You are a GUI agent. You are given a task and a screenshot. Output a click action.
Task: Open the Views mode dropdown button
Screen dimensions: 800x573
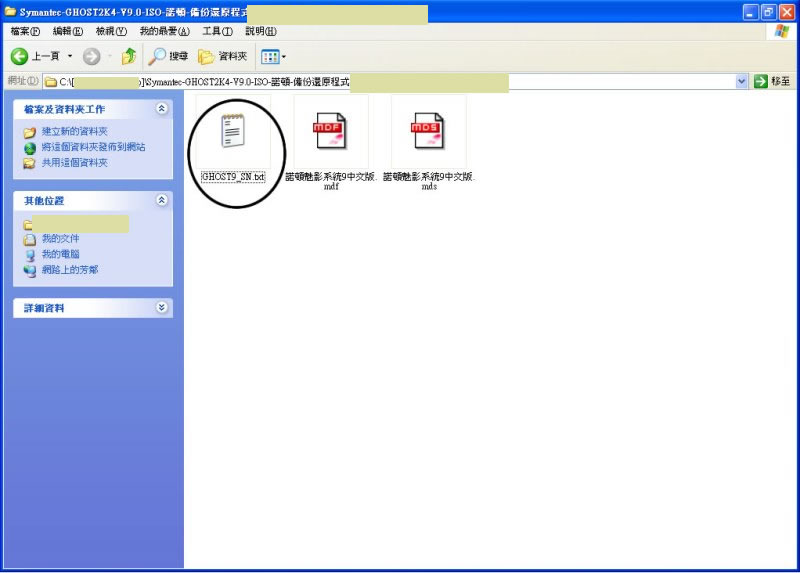273,56
